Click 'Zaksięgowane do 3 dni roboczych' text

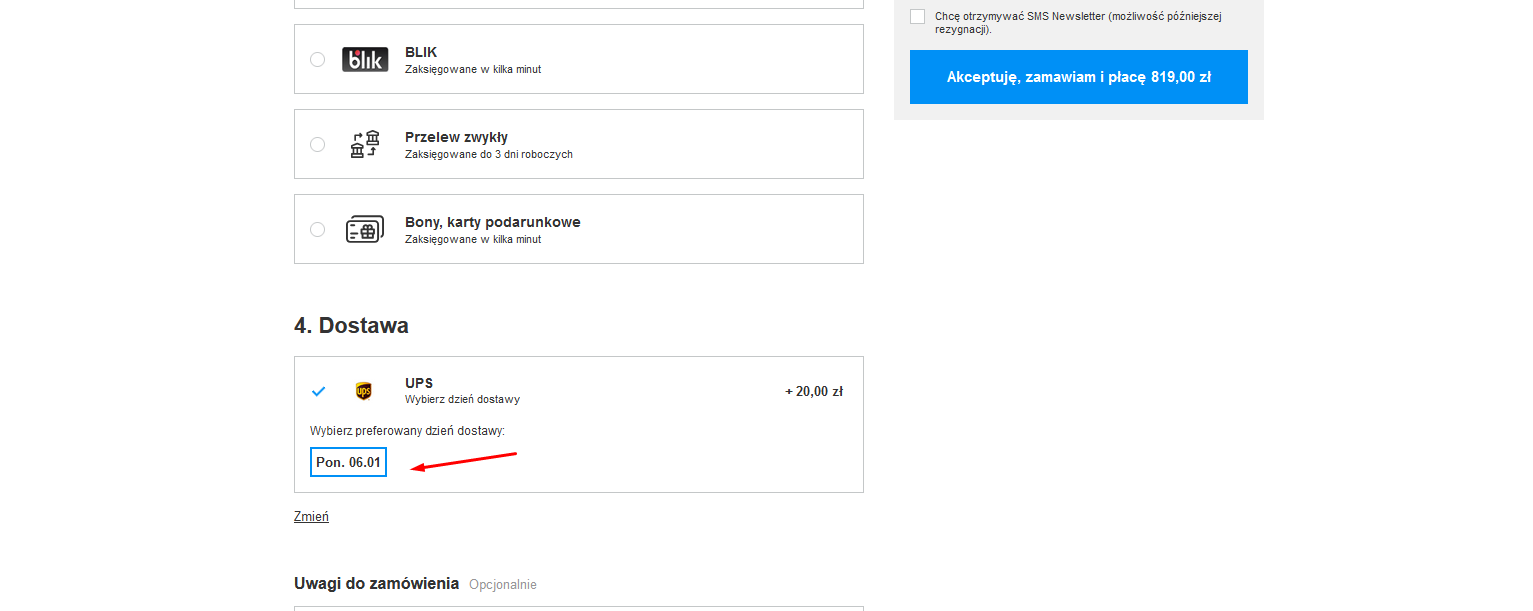point(489,155)
